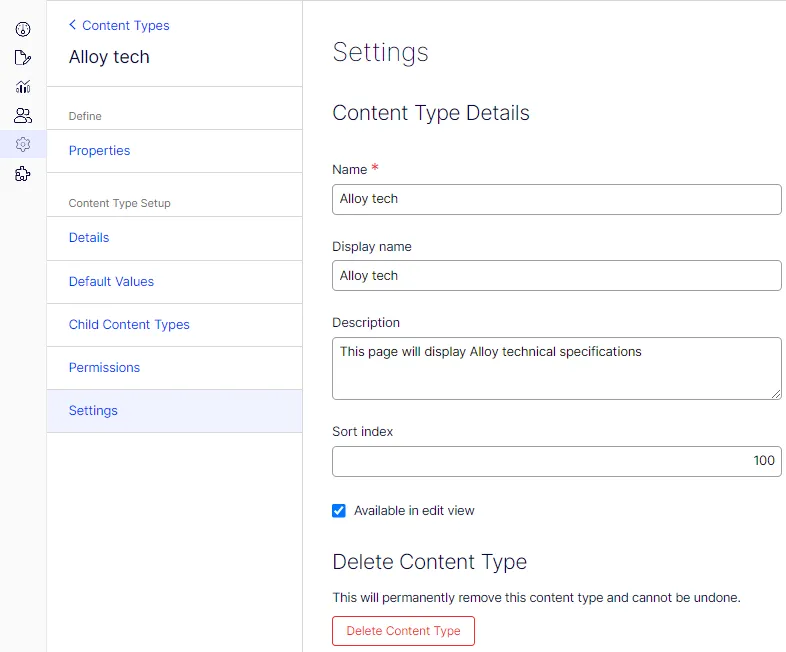This screenshot has height=652, width=786.
Task: Click the Alloy tech sidebar heading
Action: [x=109, y=57]
